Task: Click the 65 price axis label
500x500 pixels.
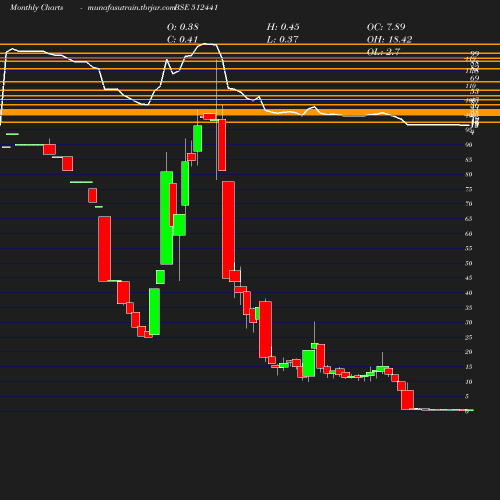Action: [469, 219]
